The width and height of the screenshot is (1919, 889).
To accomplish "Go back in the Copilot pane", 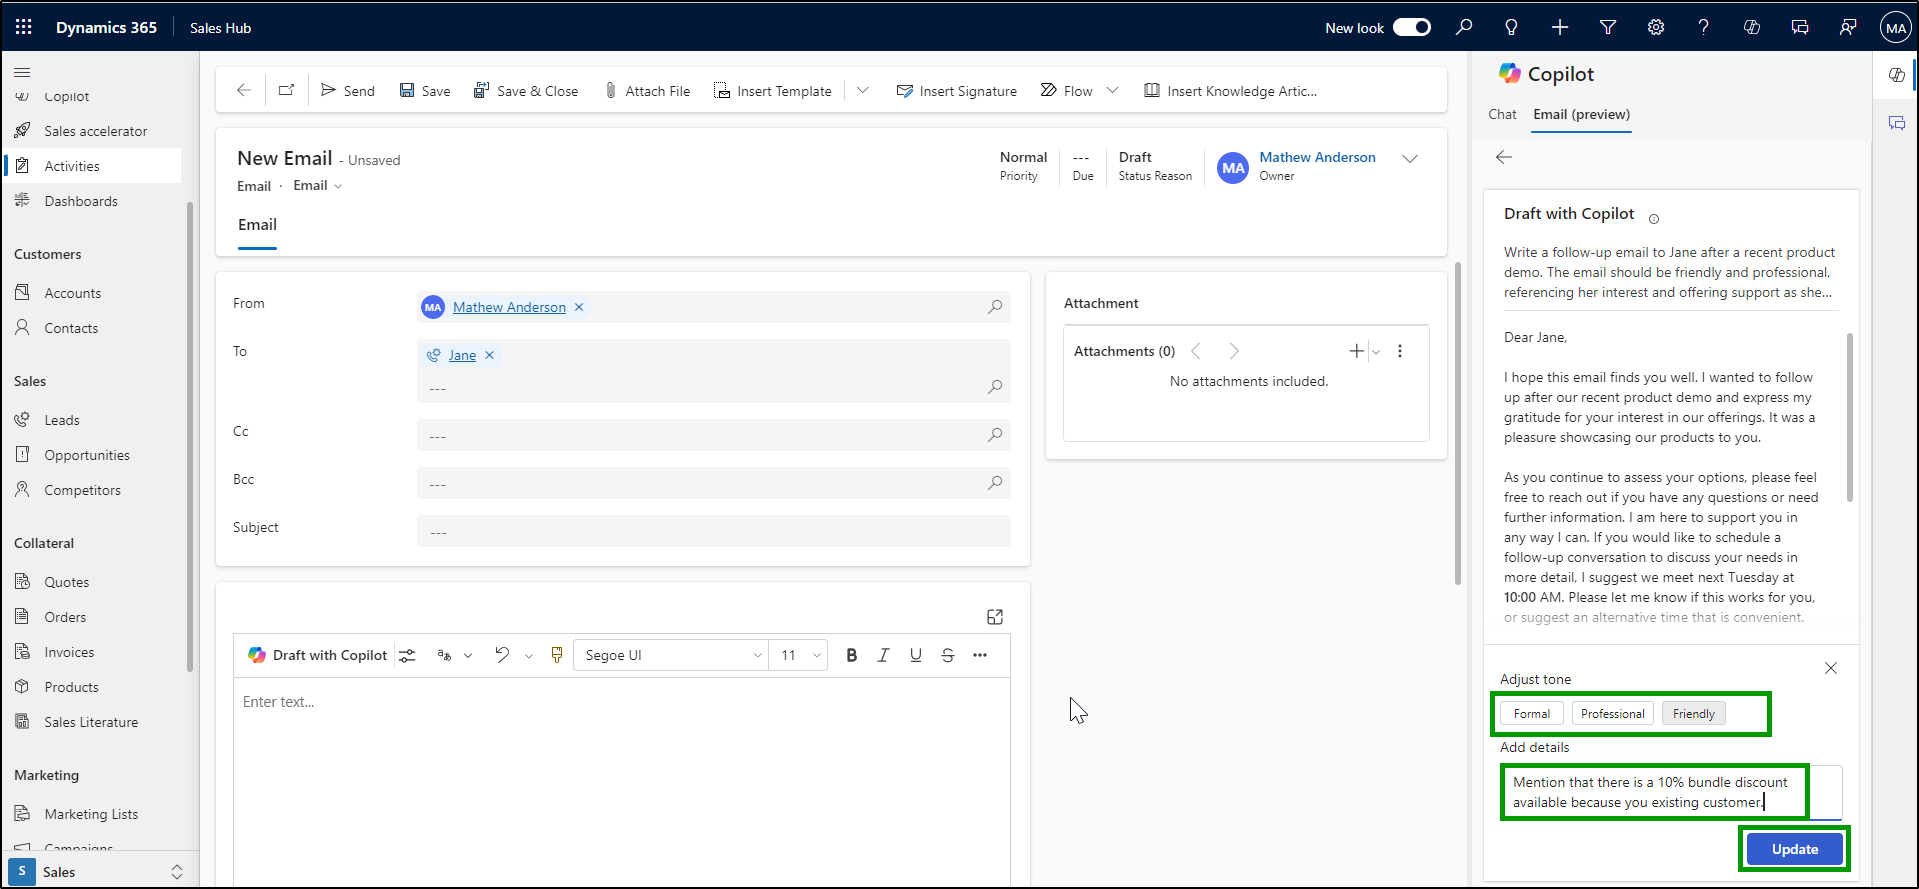I will click(1503, 157).
